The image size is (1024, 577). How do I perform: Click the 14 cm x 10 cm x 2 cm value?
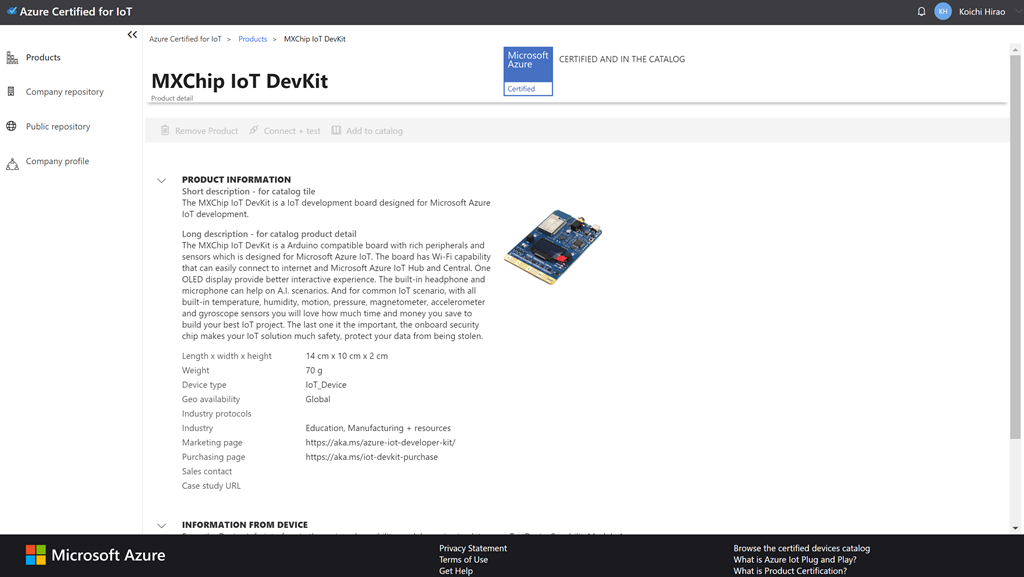[347, 356]
